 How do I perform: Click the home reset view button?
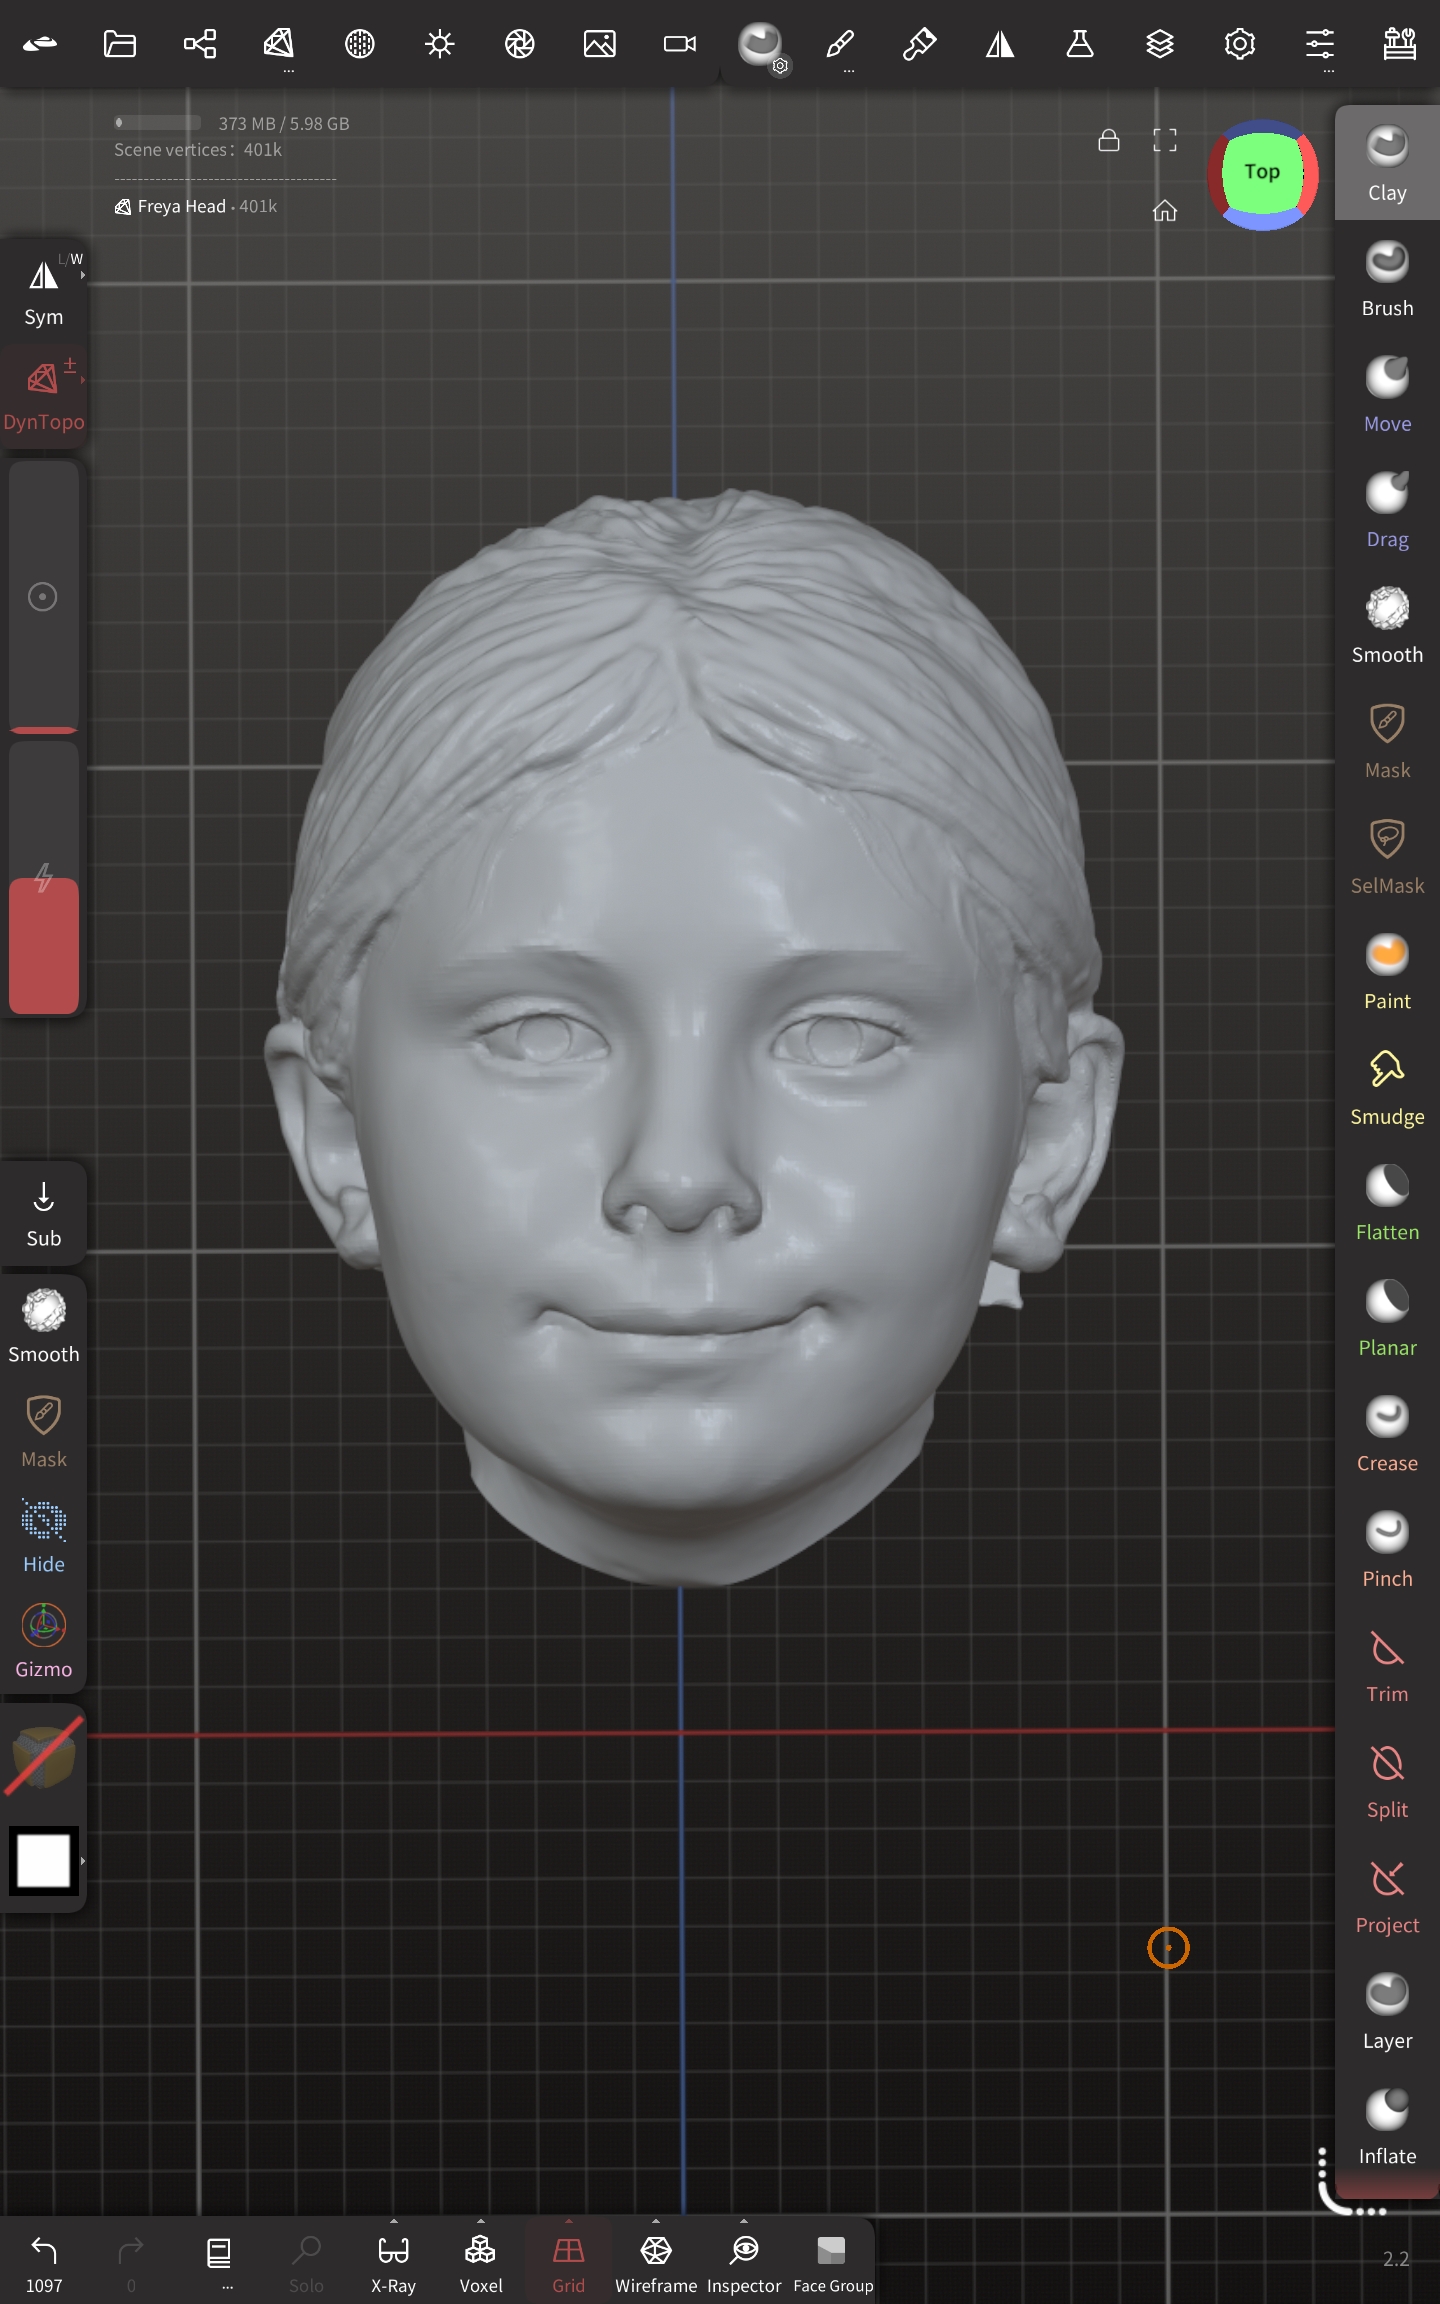coord(1165,210)
